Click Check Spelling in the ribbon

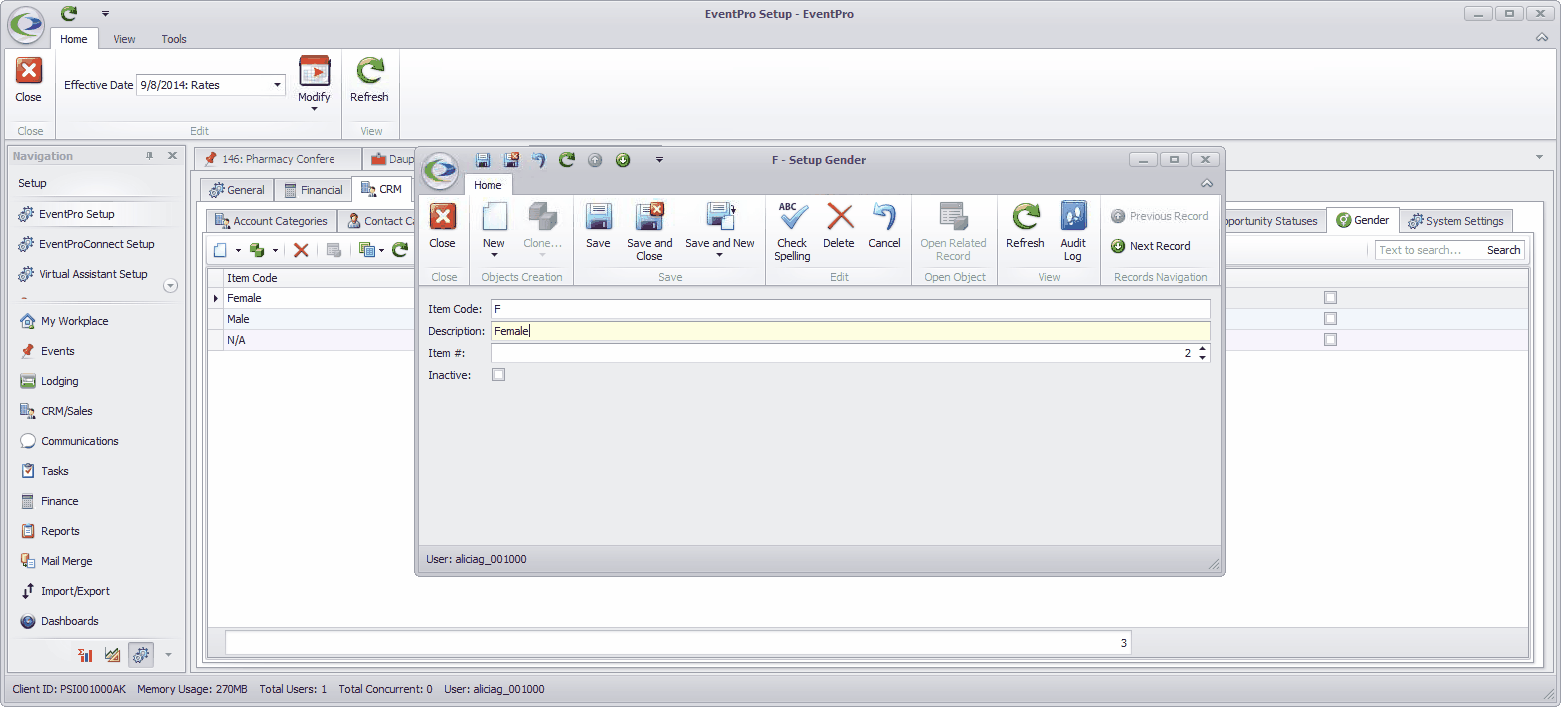[792, 232]
